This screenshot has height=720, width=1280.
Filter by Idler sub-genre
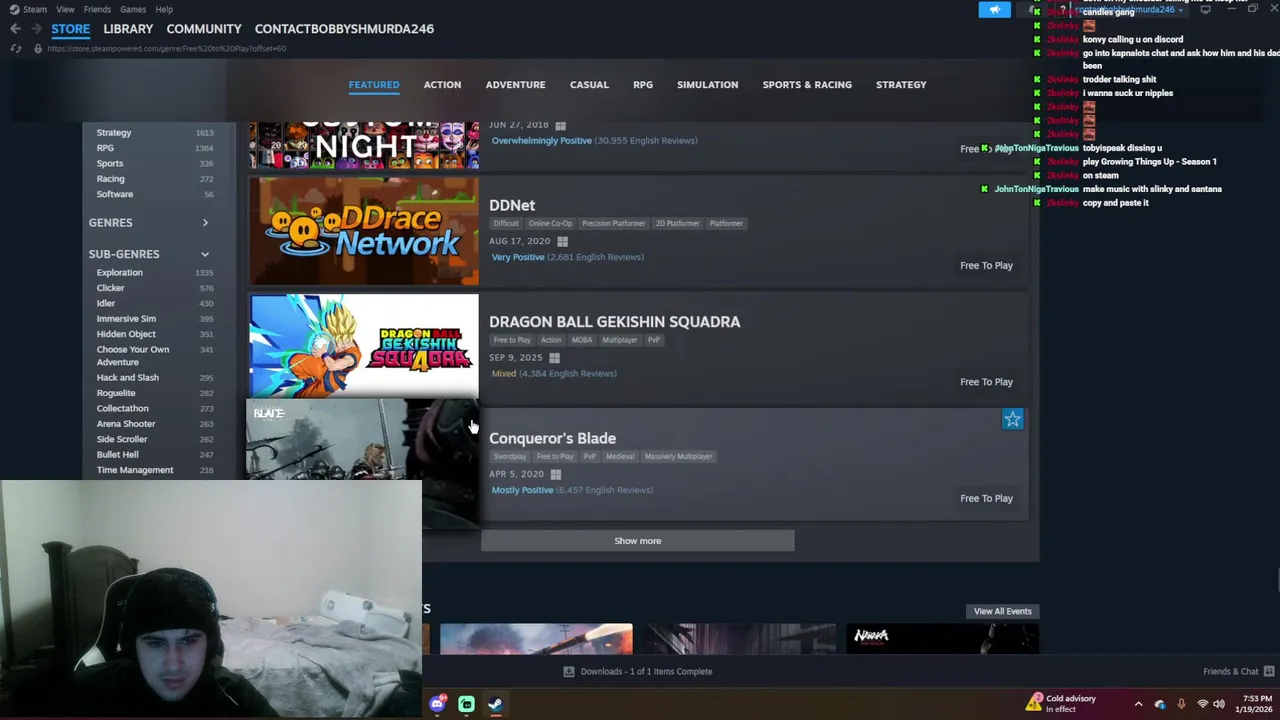[106, 303]
